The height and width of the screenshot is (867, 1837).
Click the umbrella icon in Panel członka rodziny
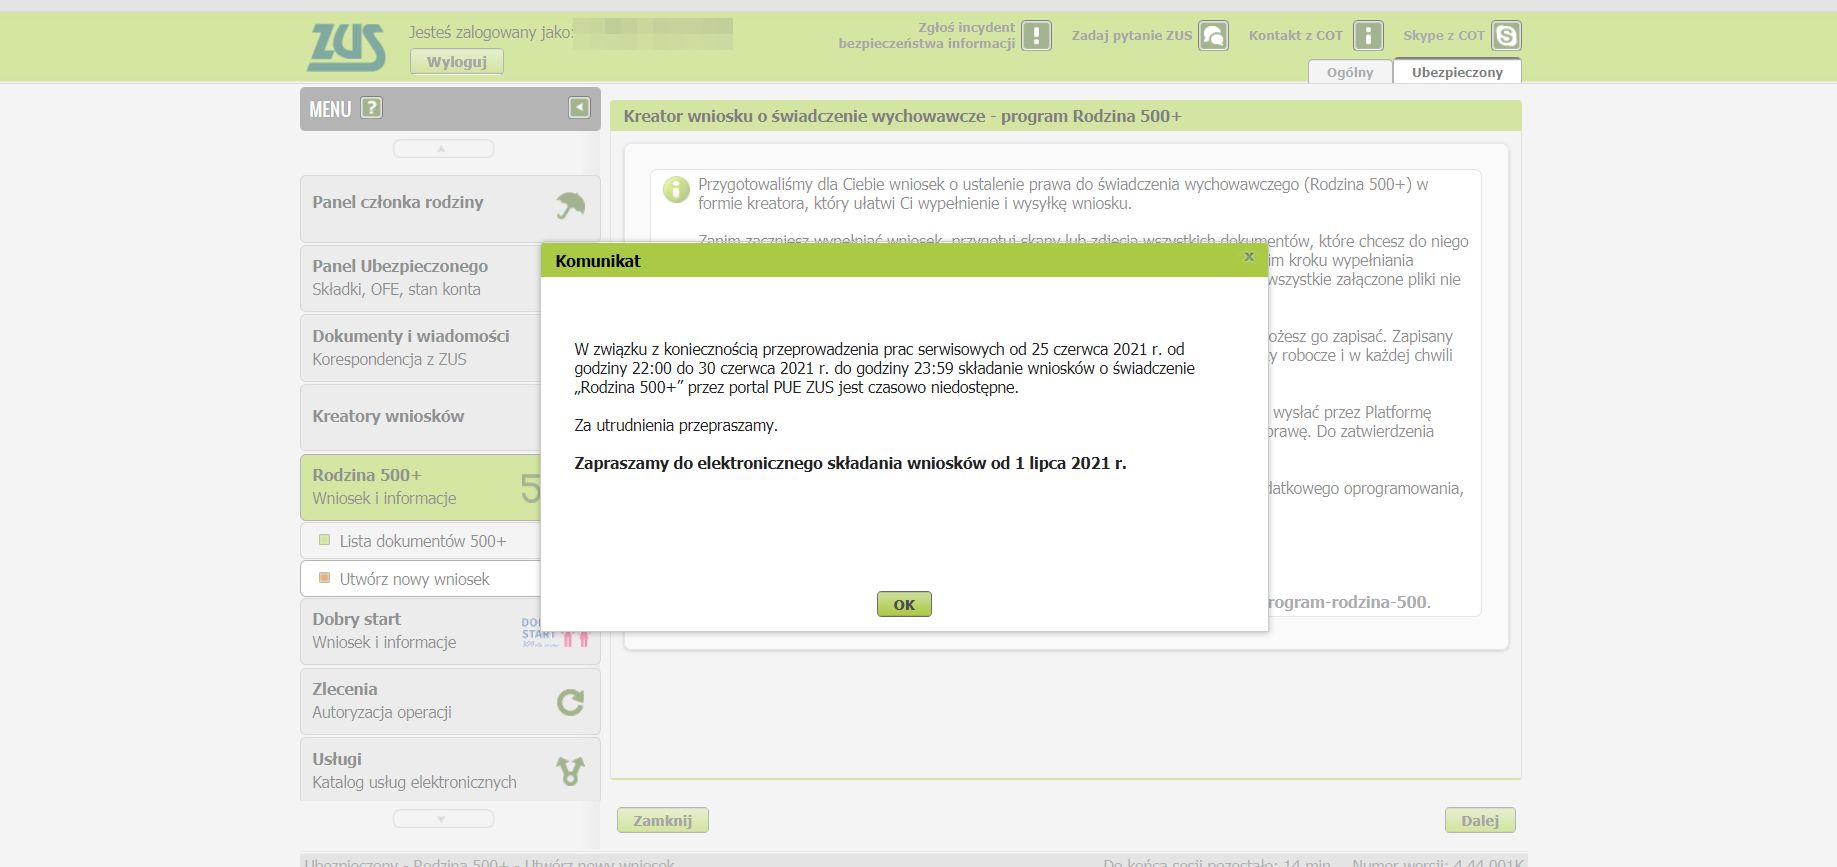[571, 206]
